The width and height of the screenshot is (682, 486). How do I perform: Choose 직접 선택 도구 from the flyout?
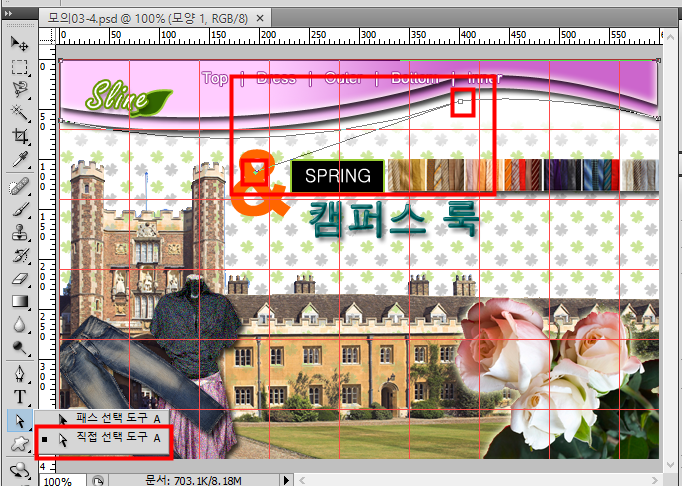pos(110,438)
